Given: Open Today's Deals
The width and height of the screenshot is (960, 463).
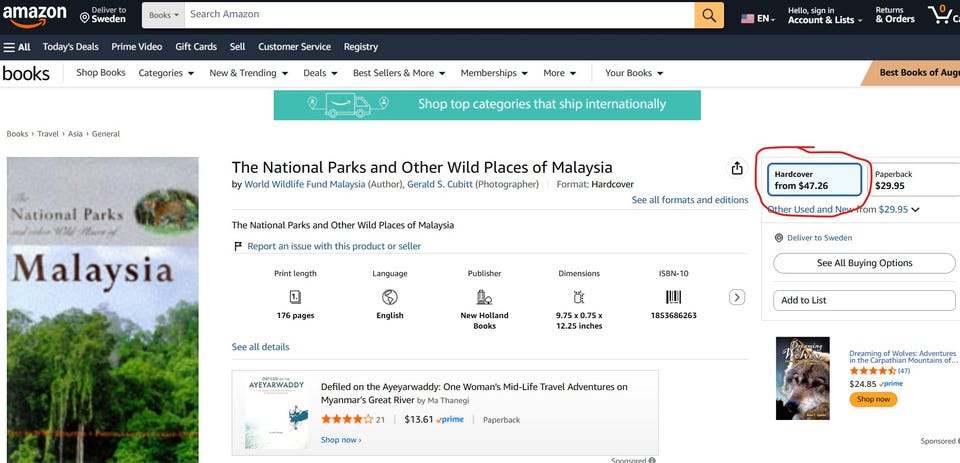Looking at the screenshot, I should coord(70,47).
